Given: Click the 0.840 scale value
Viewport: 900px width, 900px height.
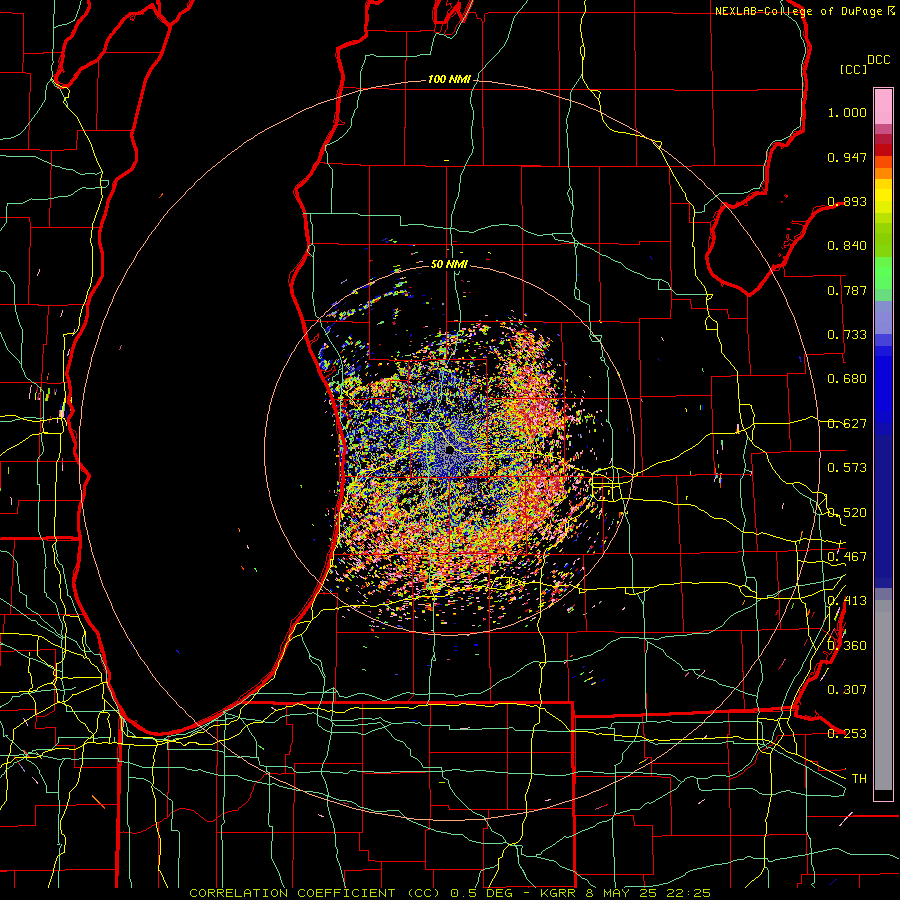Looking at the screenshot, I should pyautogui.click(x=847, y=246).
